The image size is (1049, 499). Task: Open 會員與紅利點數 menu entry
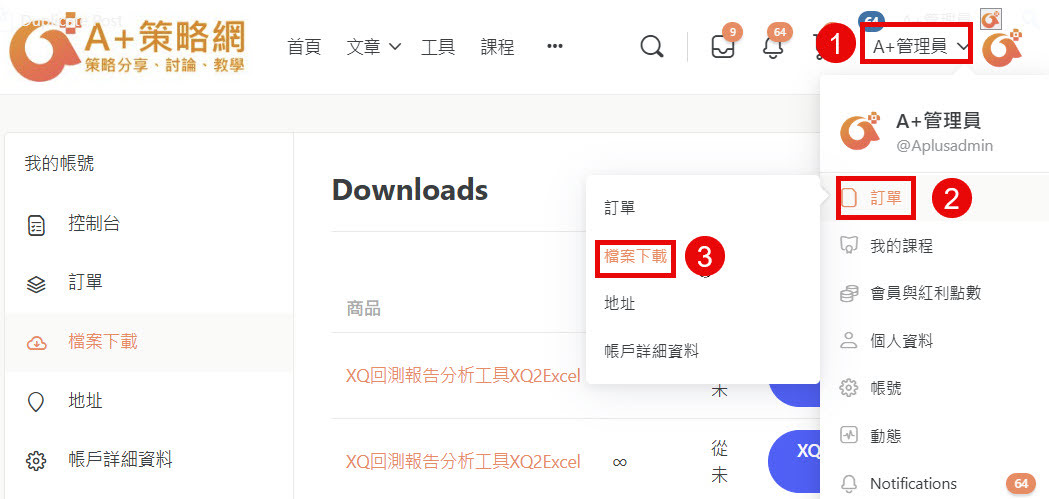(925, 293)
